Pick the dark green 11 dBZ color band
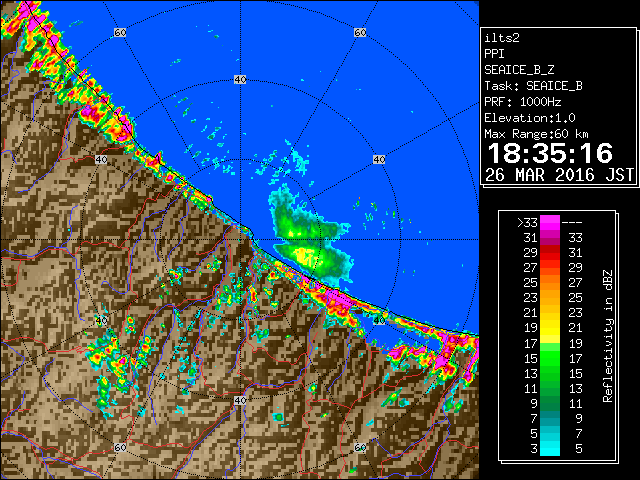The image size is (640, 480). pos(550,388)
